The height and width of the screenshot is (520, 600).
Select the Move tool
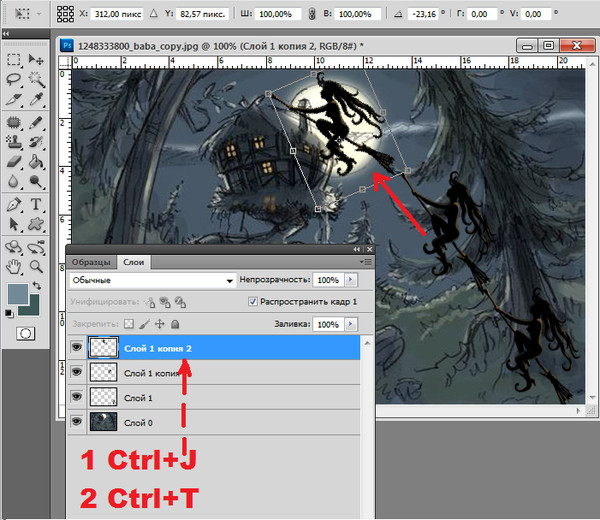(36, 60)
